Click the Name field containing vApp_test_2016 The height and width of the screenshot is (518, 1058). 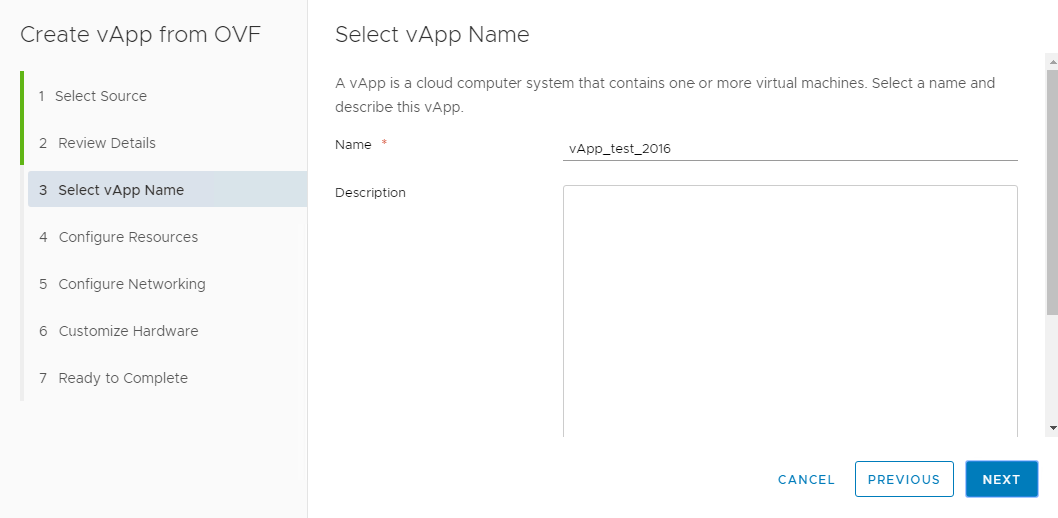(x=790, y=149)
